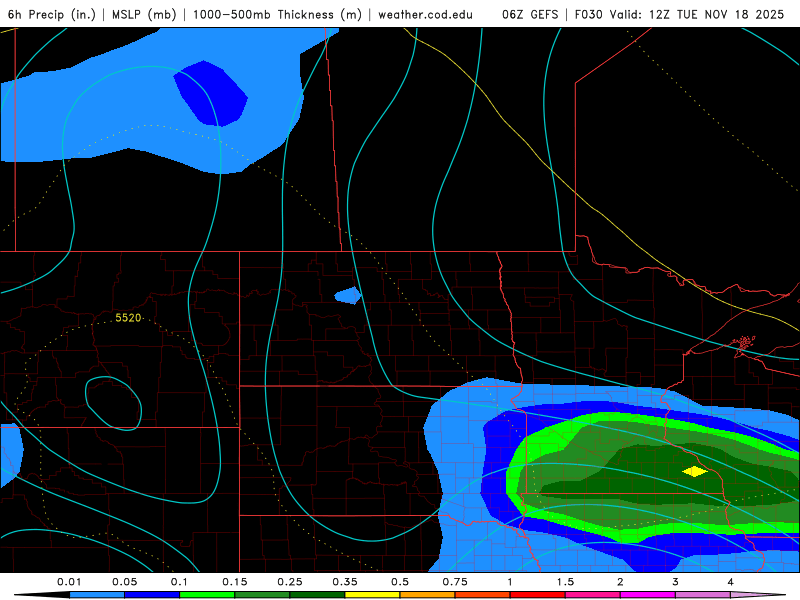Click the light orange 0.5–0.75 legend swatch
The height and width of the screenshot is (600, 800).
tap(428, 595)
